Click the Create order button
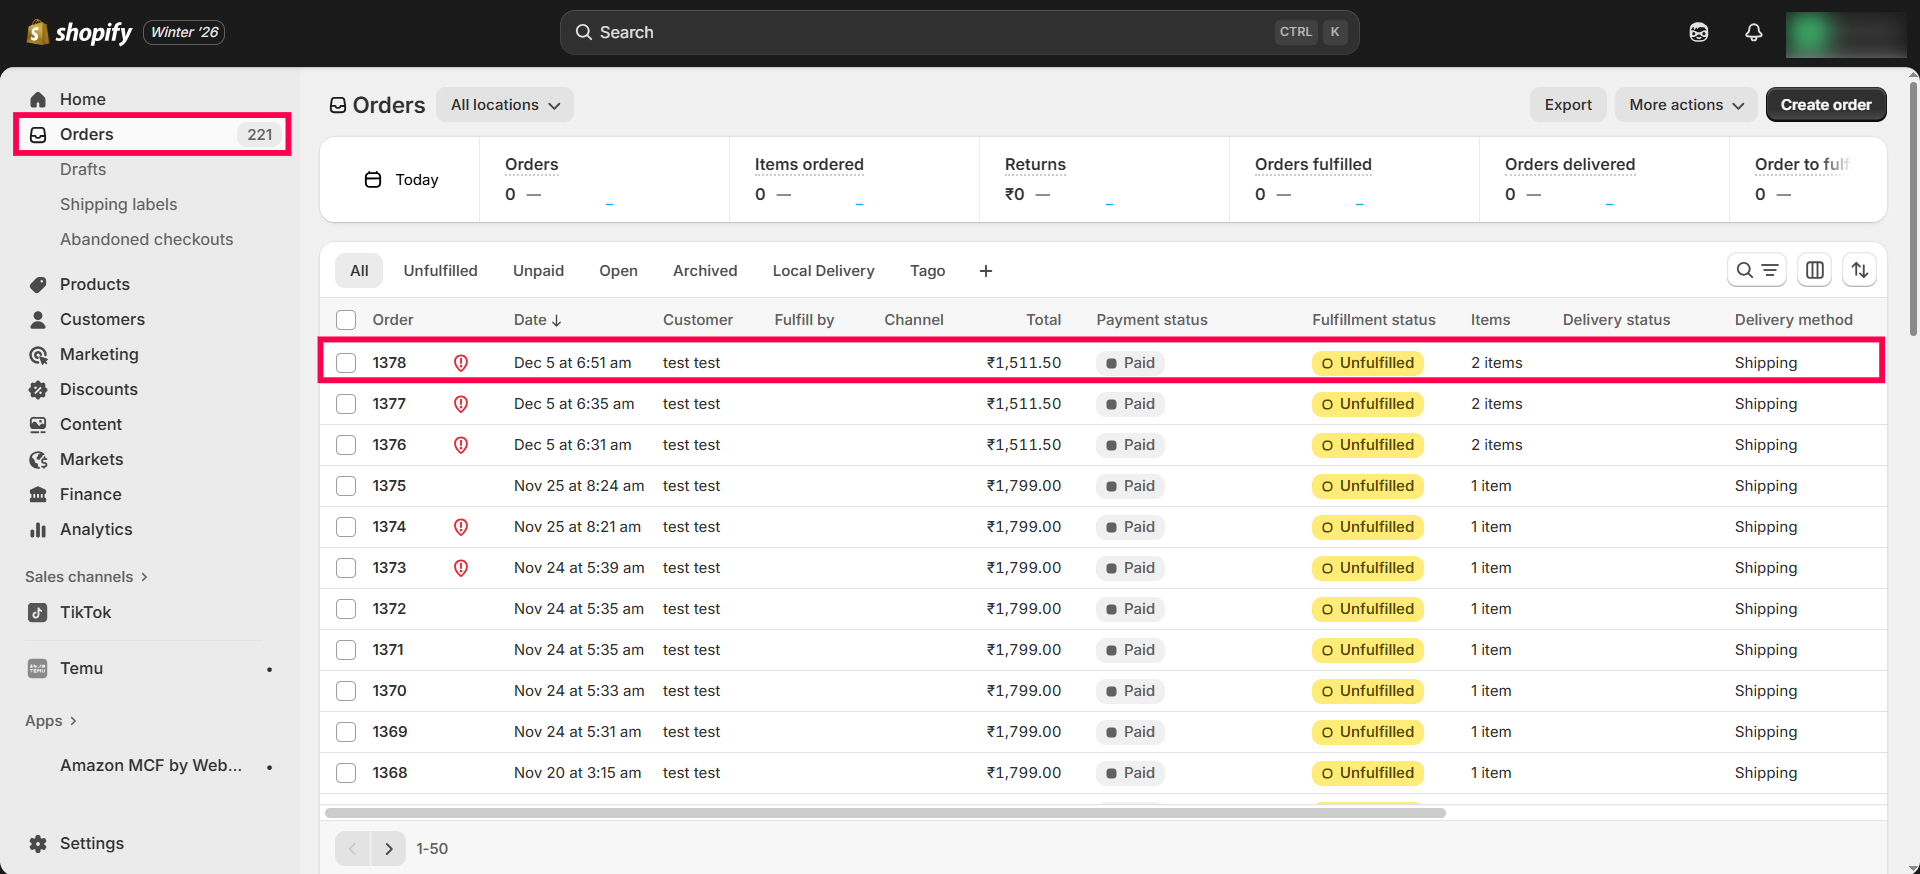This screenshot has width=1920, height=874. pos(1825,105)
